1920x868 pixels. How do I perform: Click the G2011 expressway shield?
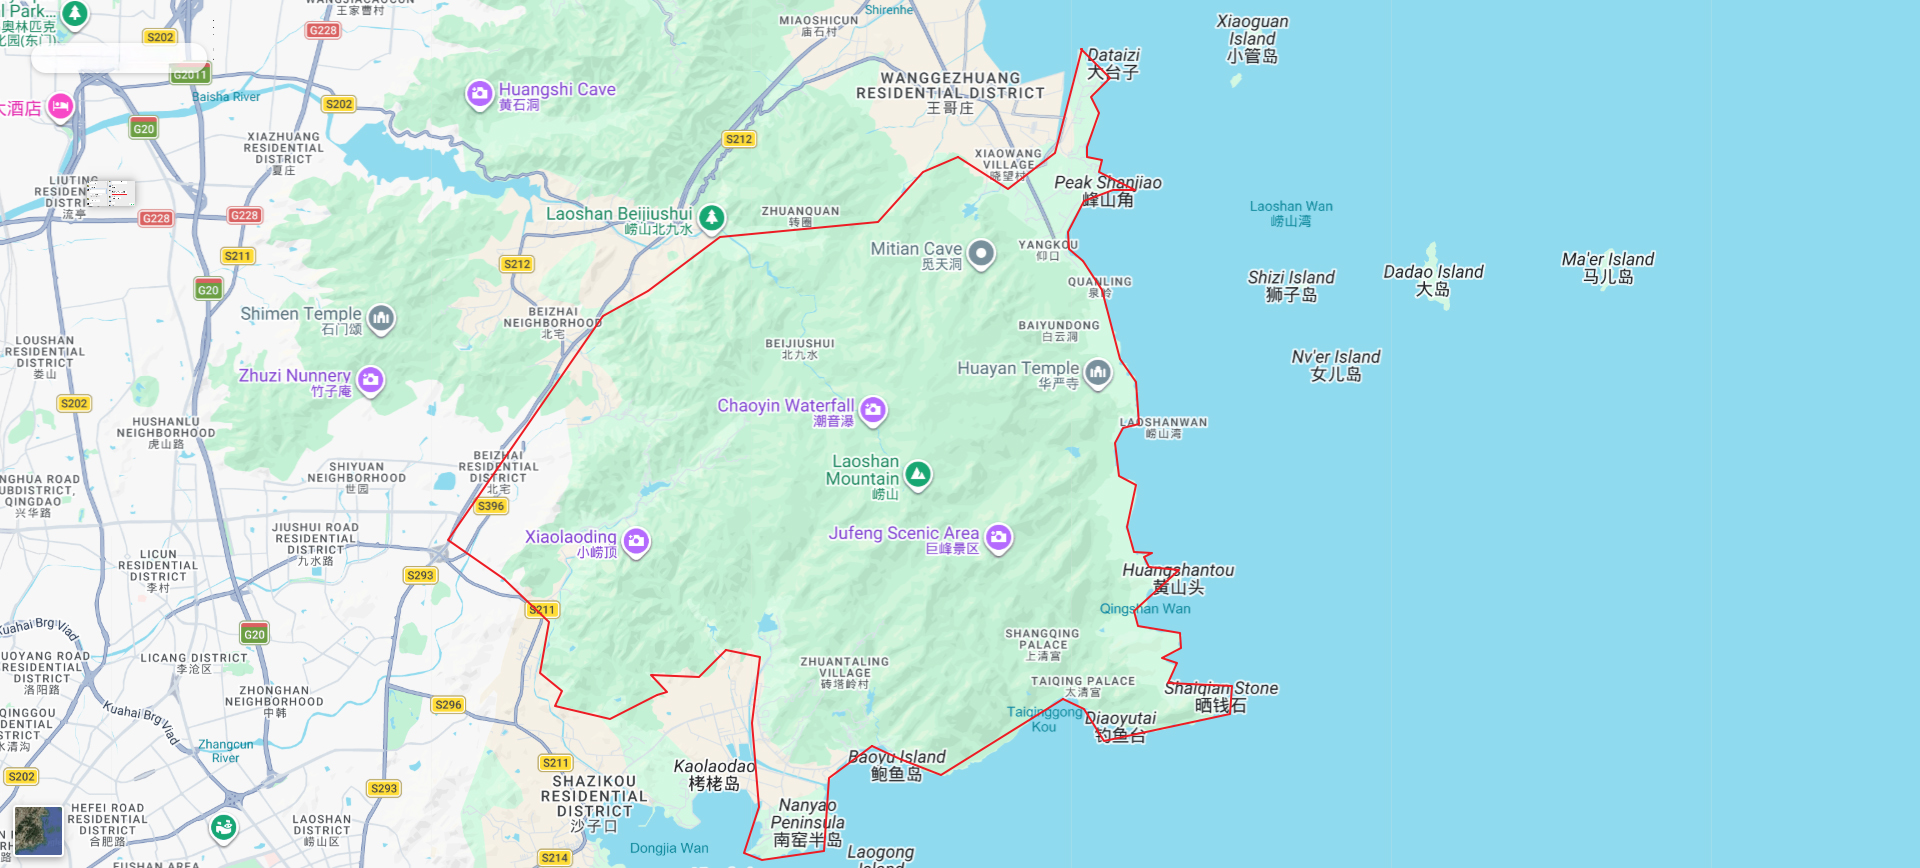click(190, 74)
